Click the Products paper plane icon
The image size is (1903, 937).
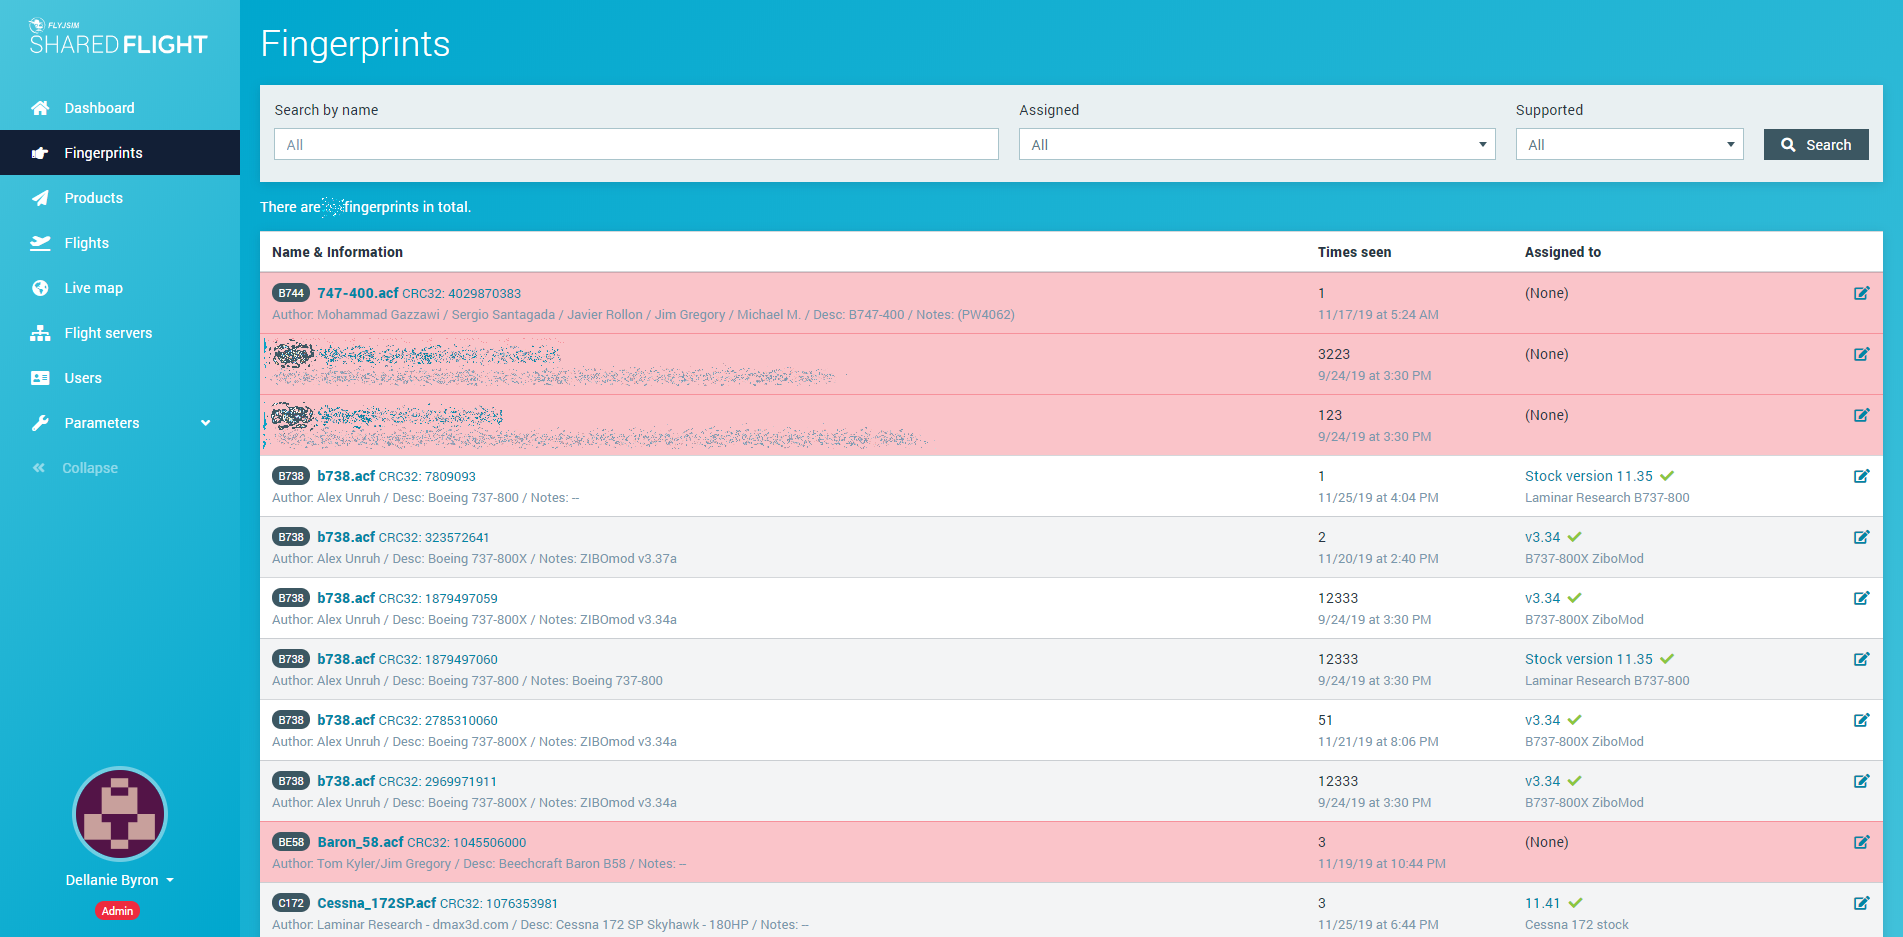tap(40, 198)
